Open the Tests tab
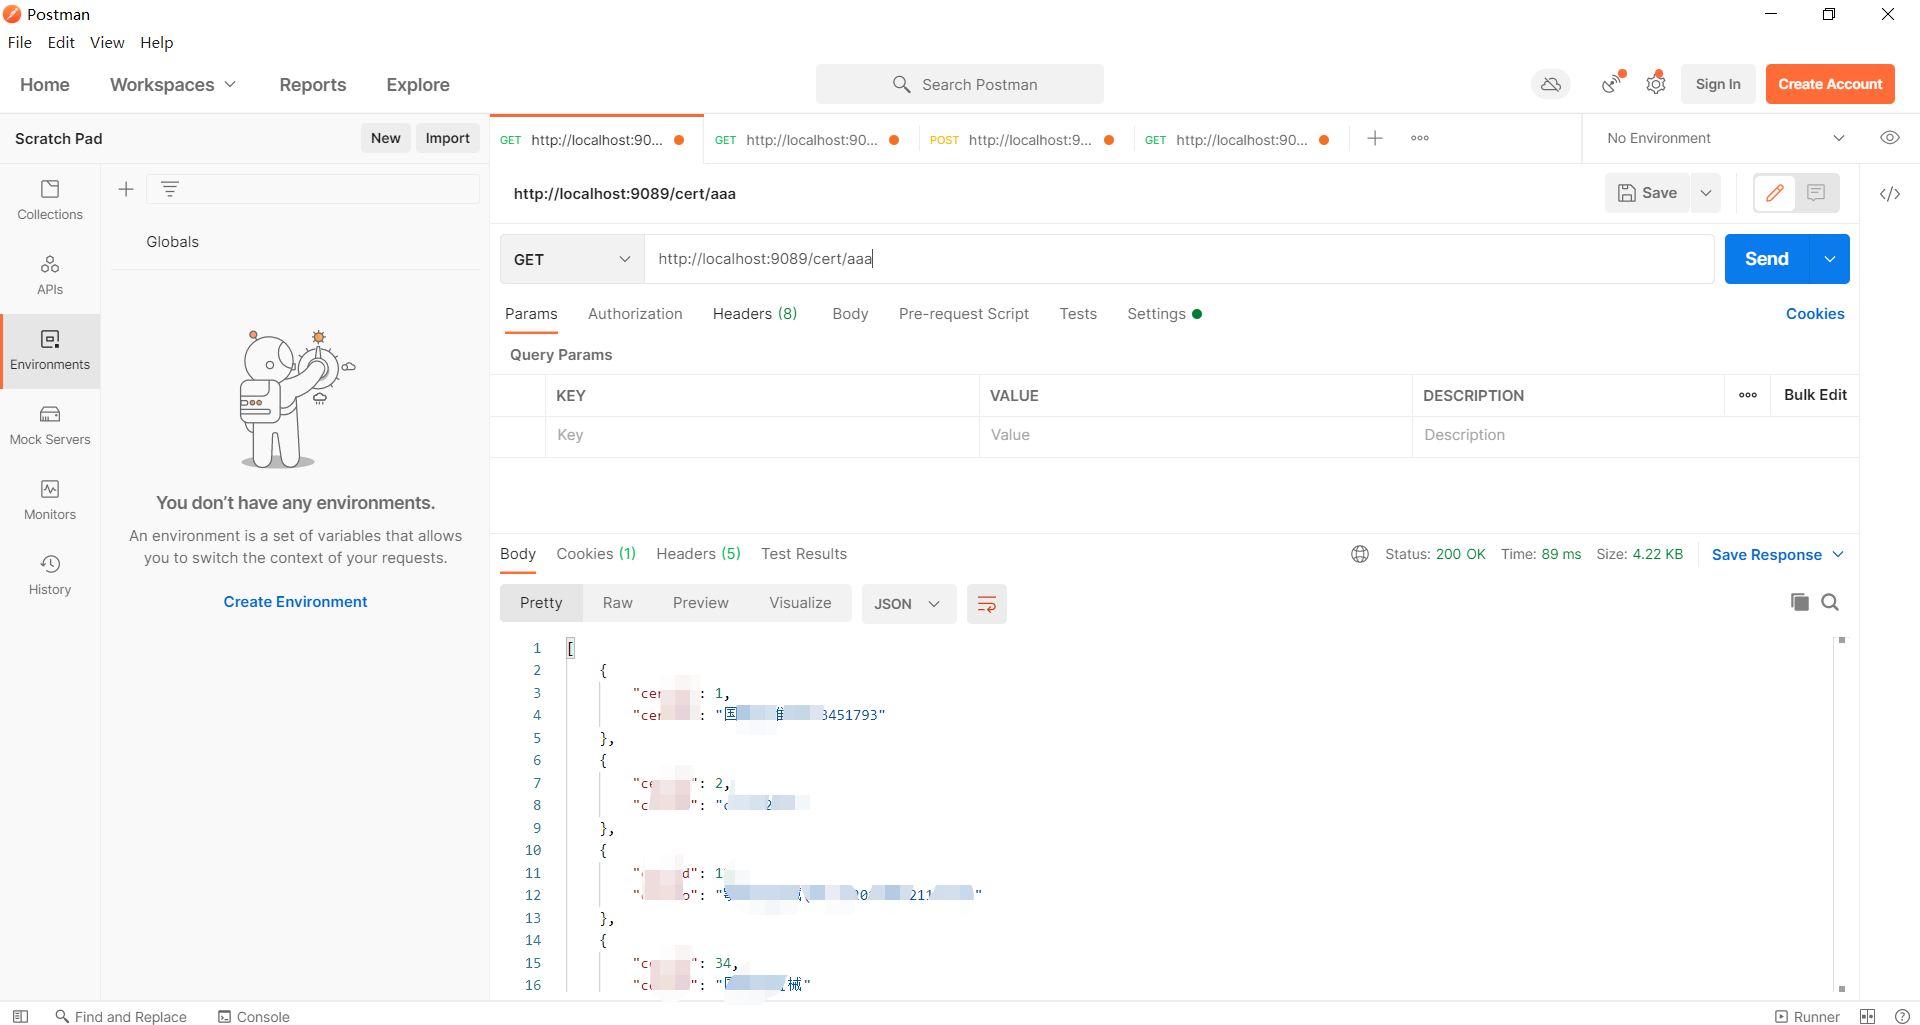The width and height of the screenshot is (1920, 1025). click(1078, 314)
